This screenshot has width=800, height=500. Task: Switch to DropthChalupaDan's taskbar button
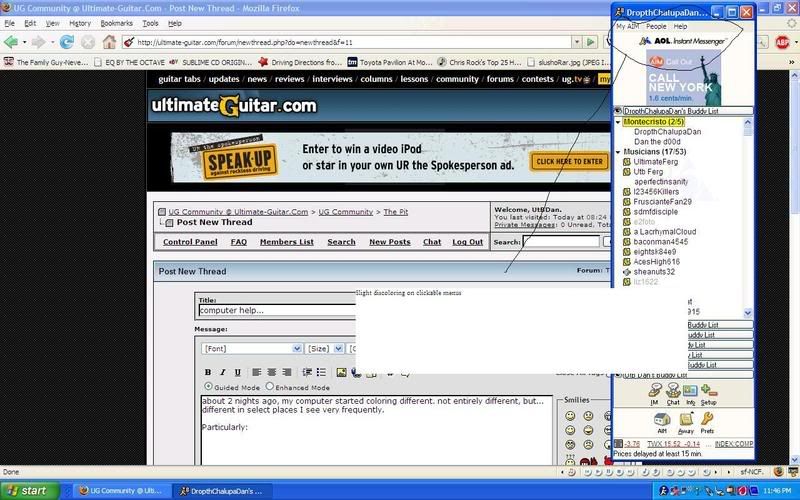point(223,491)
